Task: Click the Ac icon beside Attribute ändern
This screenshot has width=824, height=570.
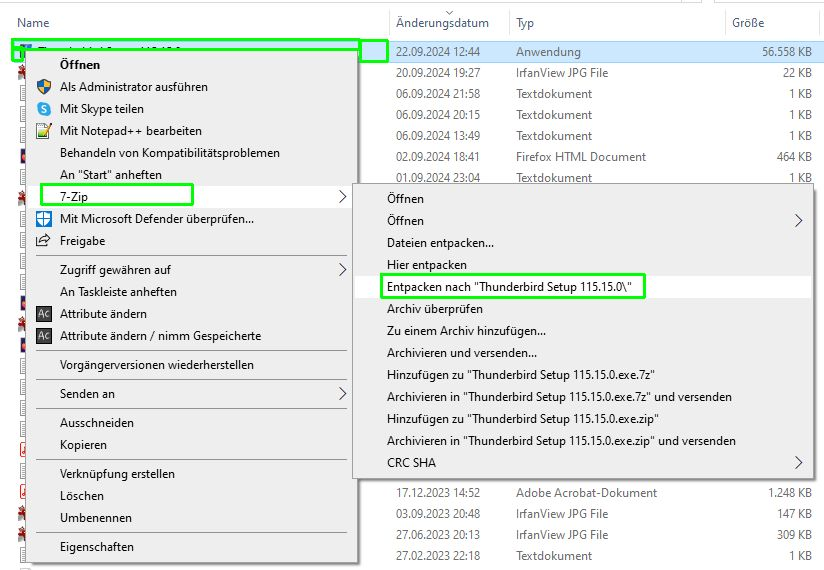Action: [x=44, y=314]
